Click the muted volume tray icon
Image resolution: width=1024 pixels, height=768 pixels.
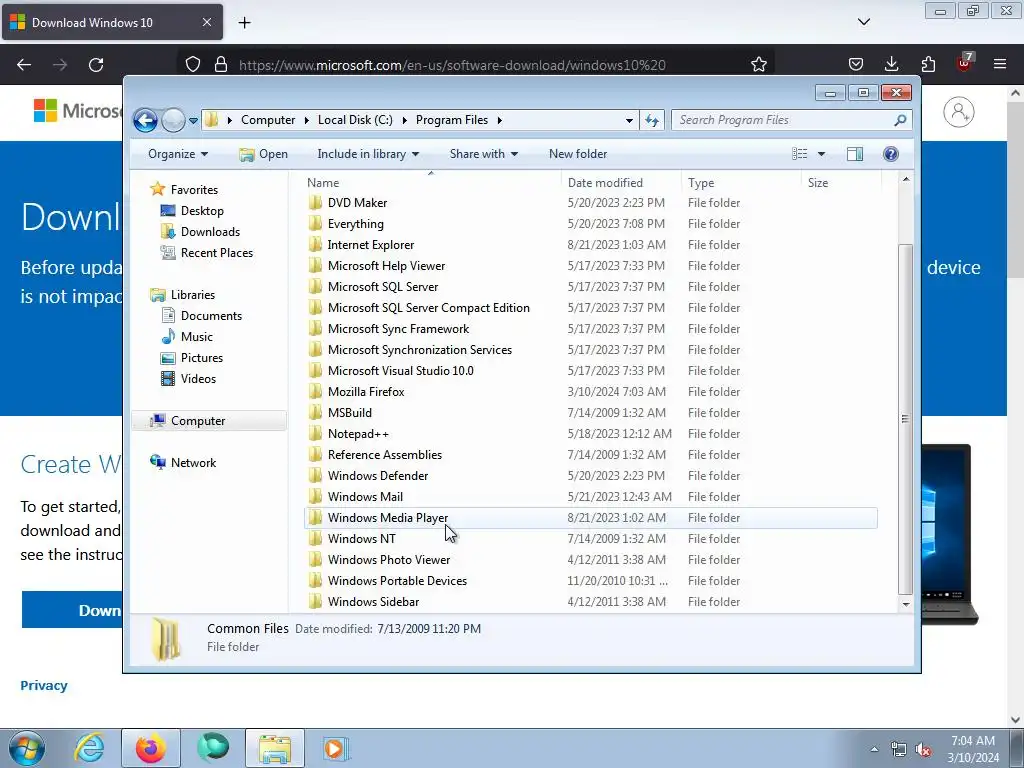click(923, 750)
